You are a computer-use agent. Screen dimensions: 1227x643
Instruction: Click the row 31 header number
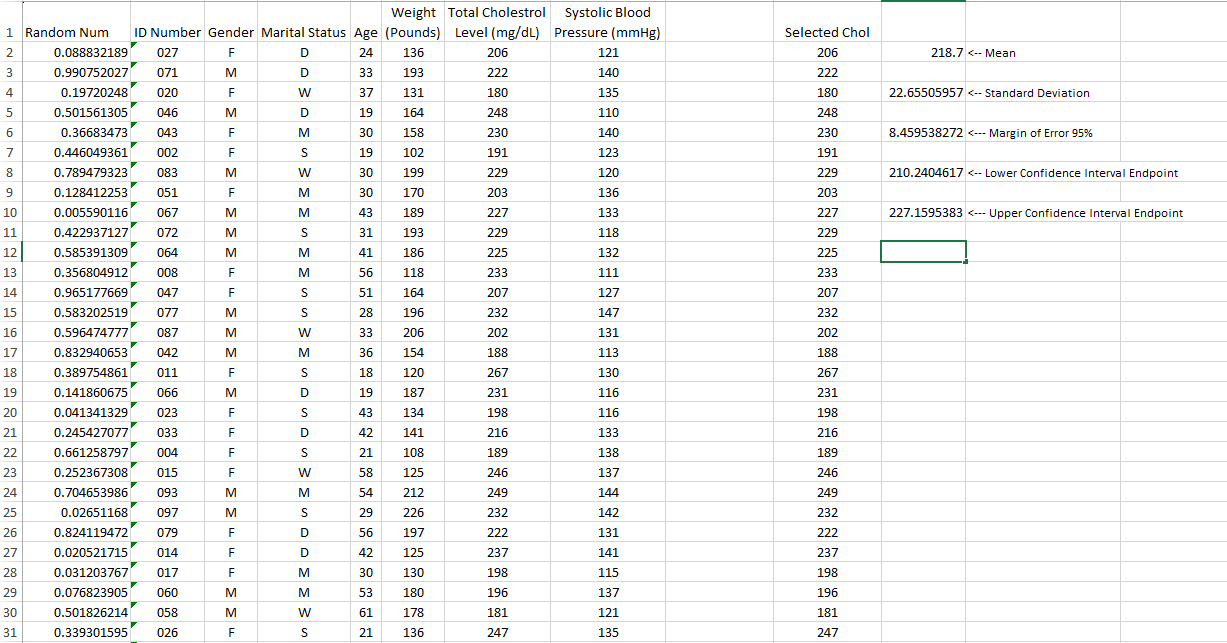point(10,632)
